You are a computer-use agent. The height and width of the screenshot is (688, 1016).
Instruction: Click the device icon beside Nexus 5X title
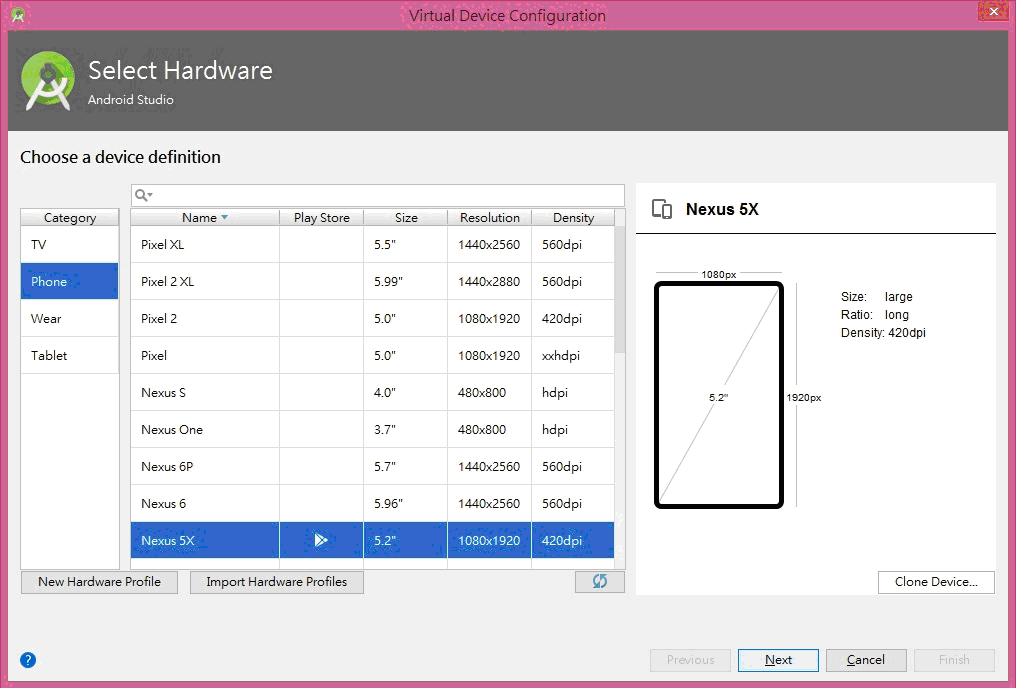pos(662,209)
